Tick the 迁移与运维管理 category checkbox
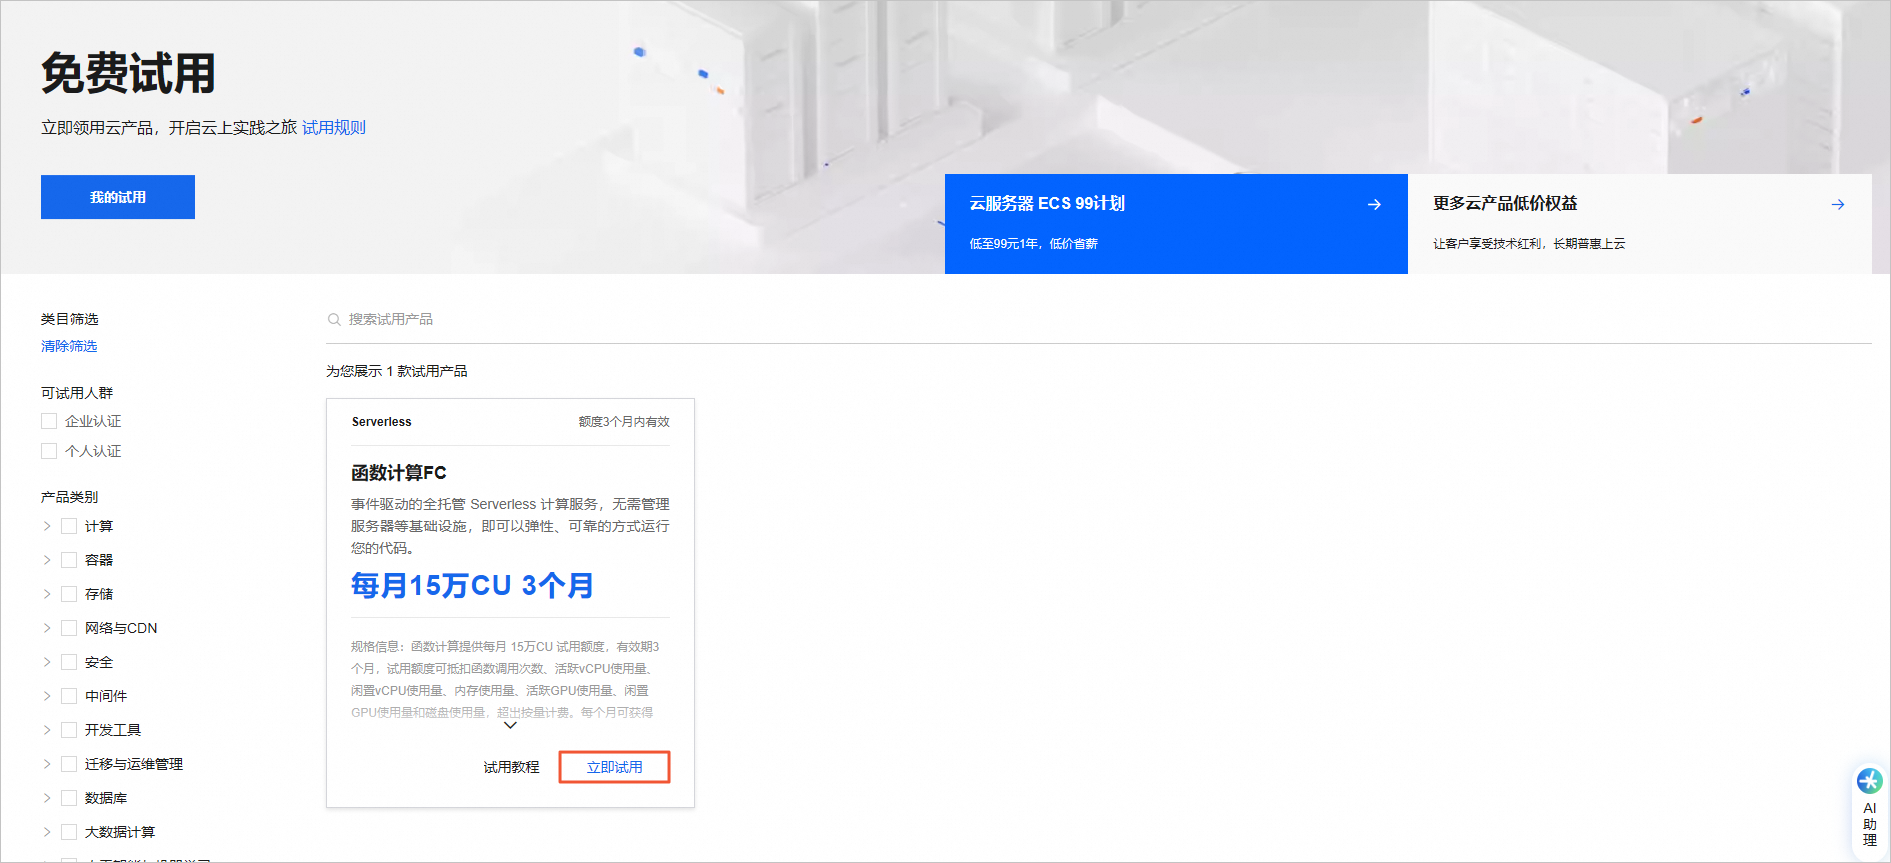The image size is (1891, 863). coord(69,764)
